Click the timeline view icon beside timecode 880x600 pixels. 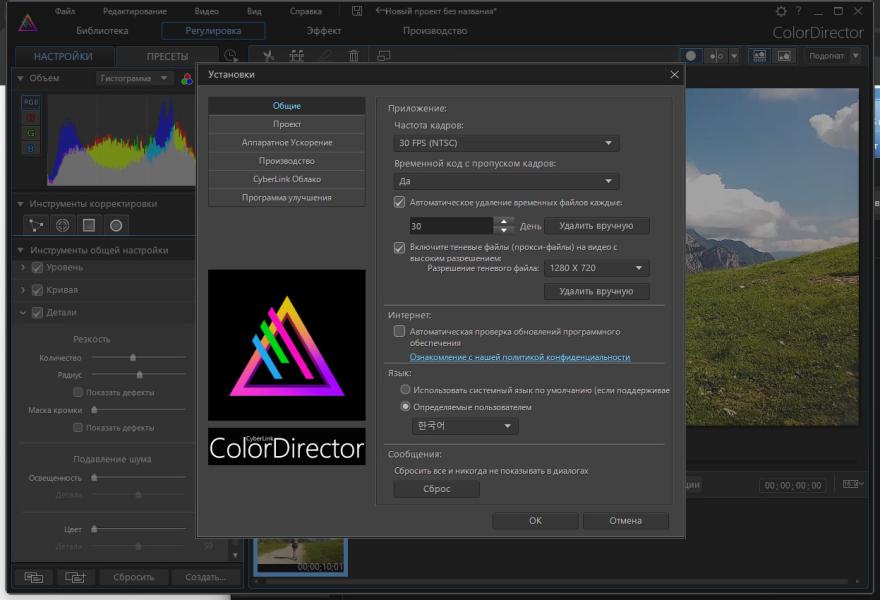coord(852,484)
